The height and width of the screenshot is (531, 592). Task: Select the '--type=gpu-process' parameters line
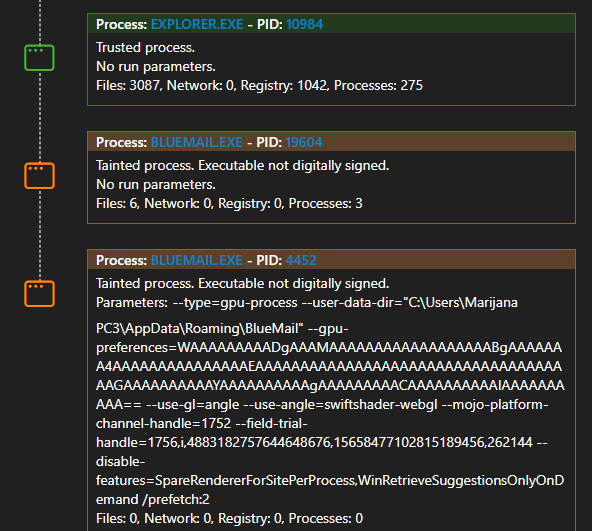pyautogui.click(x=307, y=303)
